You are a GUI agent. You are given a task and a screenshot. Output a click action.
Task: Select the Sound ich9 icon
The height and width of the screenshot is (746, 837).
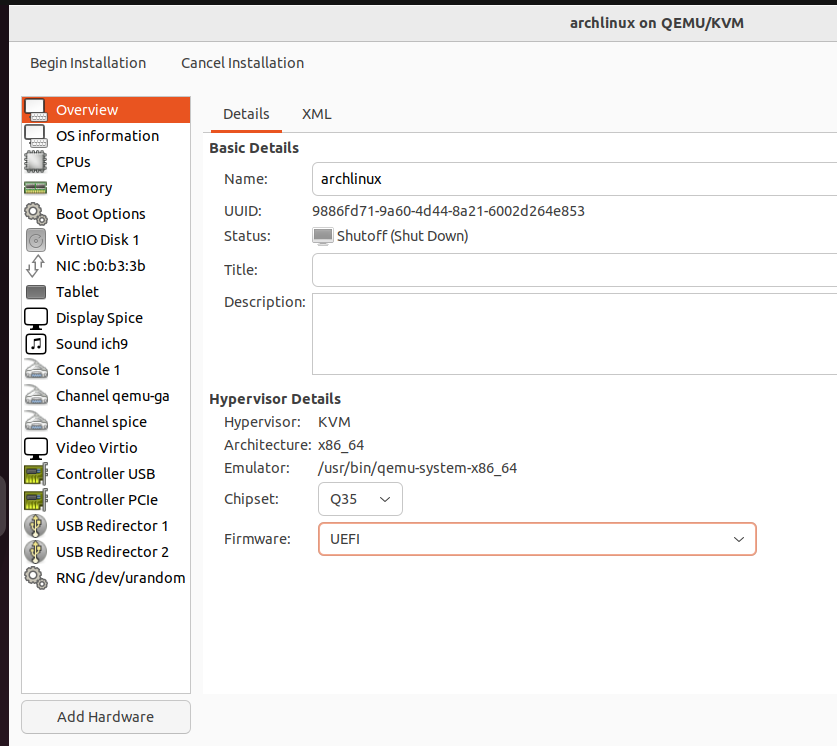(35, 343)
